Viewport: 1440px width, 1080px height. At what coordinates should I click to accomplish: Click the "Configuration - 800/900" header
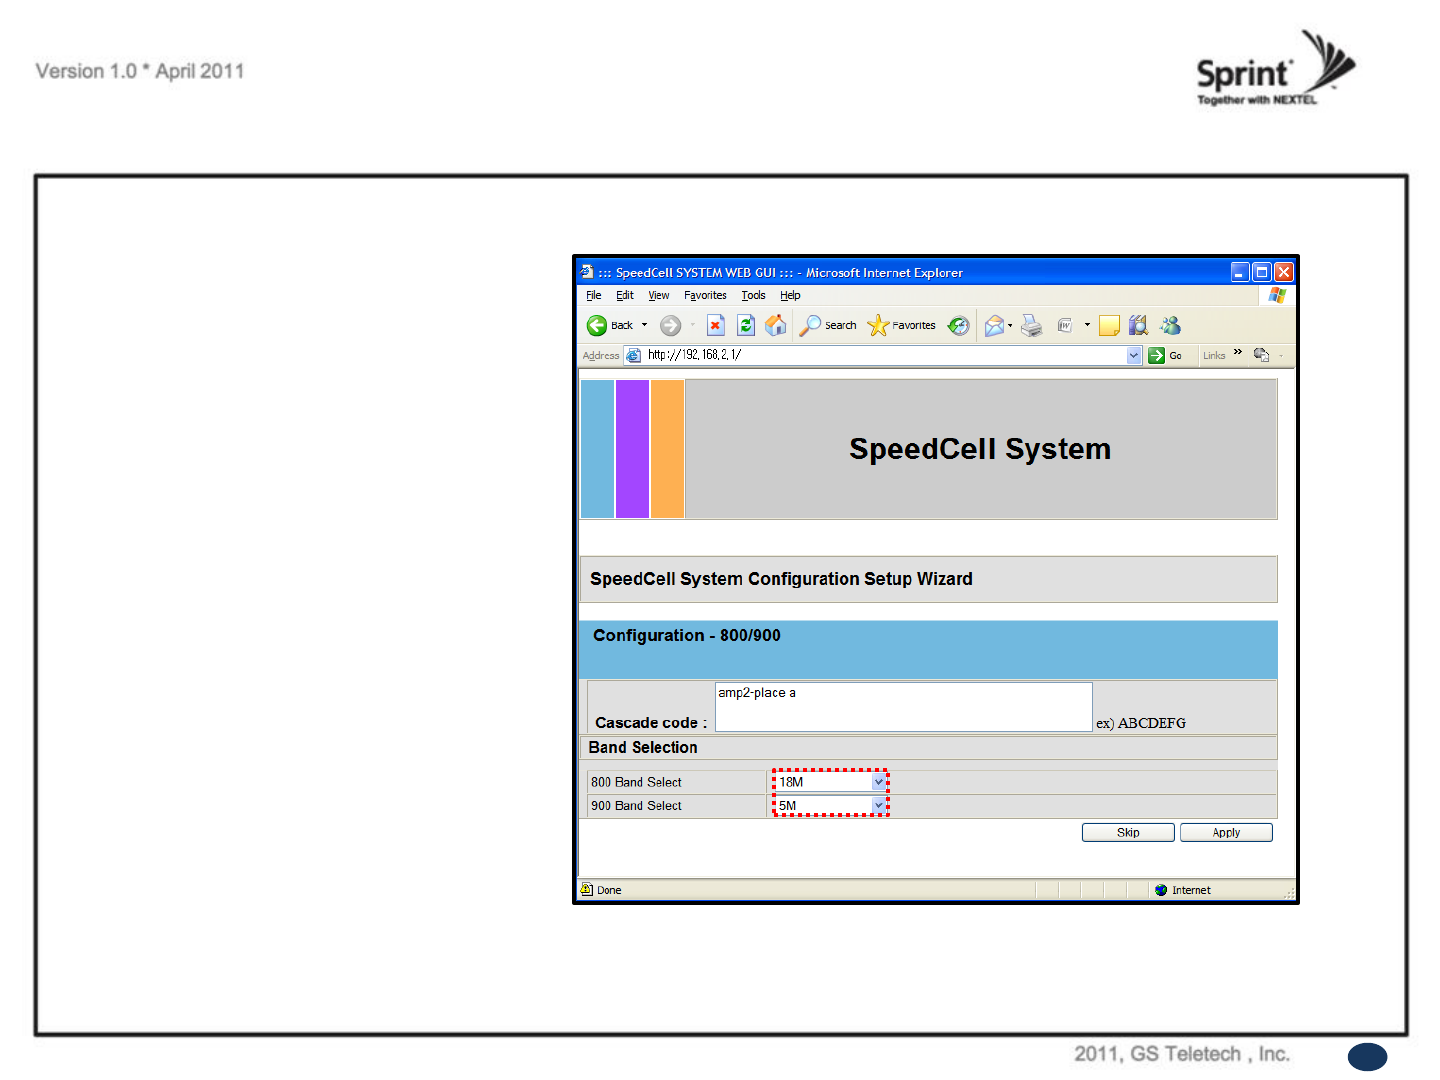[x=687, y=635]
